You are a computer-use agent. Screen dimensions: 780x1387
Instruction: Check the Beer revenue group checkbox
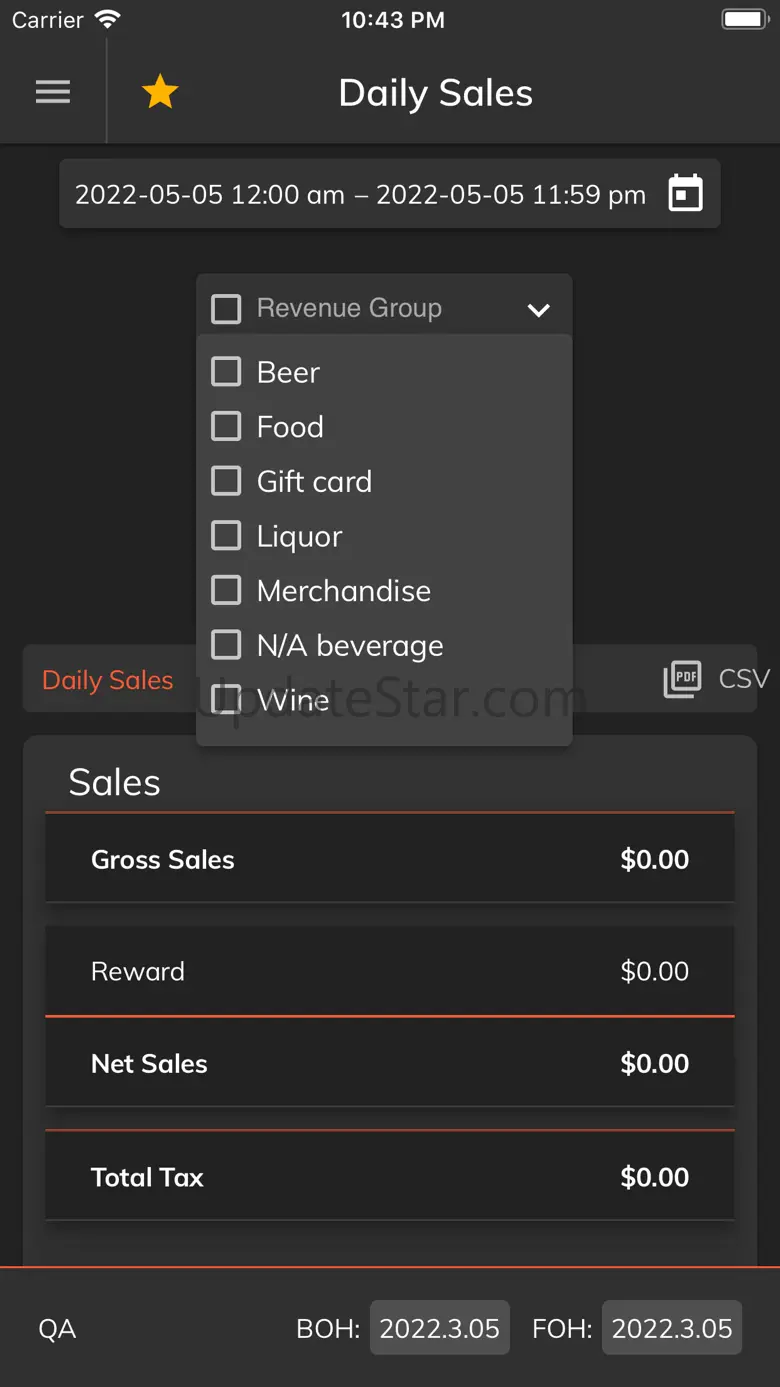coord(227,372)
